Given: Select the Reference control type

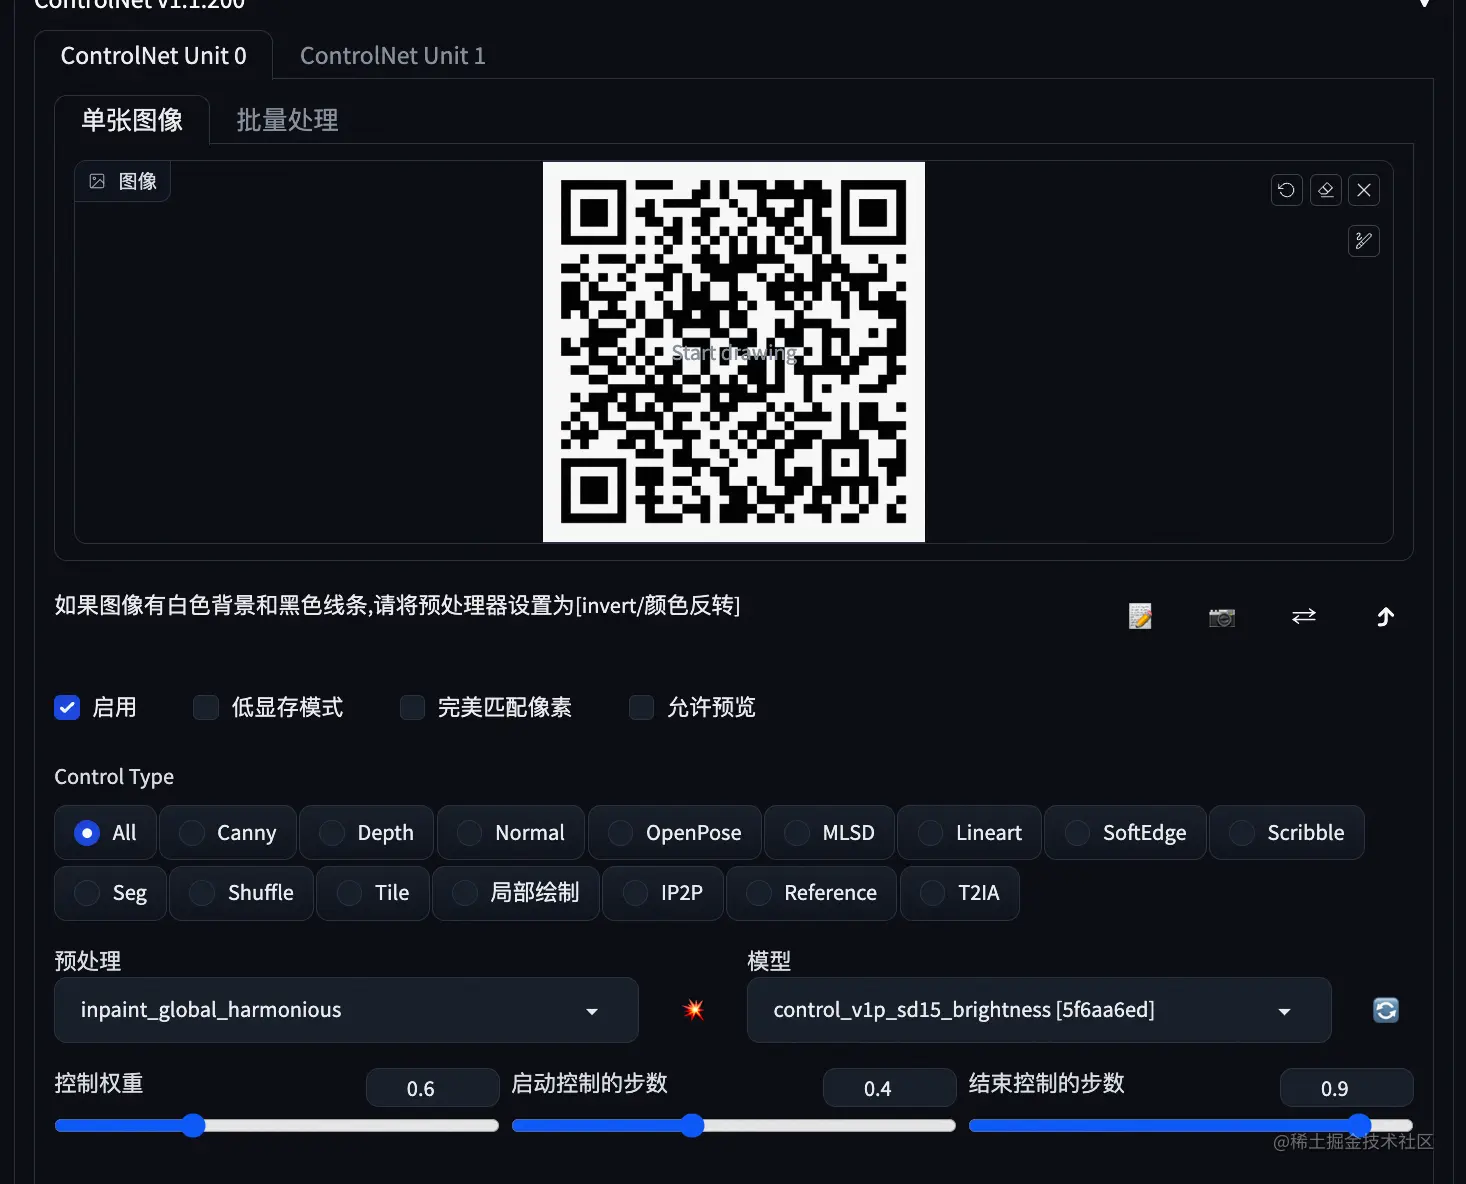Looking at the screenshot, I should pyautogui.click(x=811, y=893).
